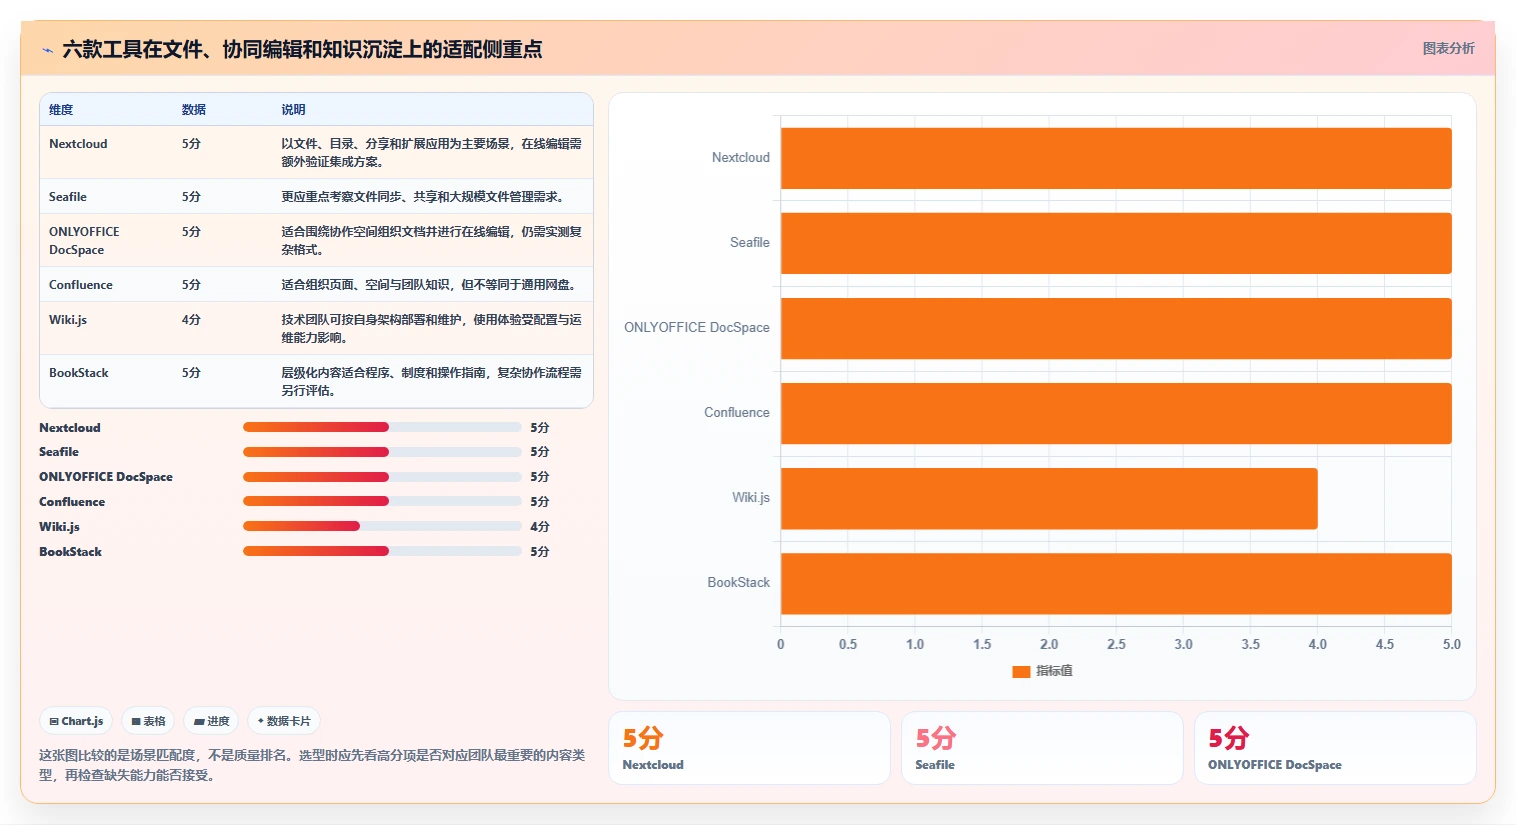1516x825 pixels.
Task: Click the Seafile progress bar
Action: click(x=382, y=452)
